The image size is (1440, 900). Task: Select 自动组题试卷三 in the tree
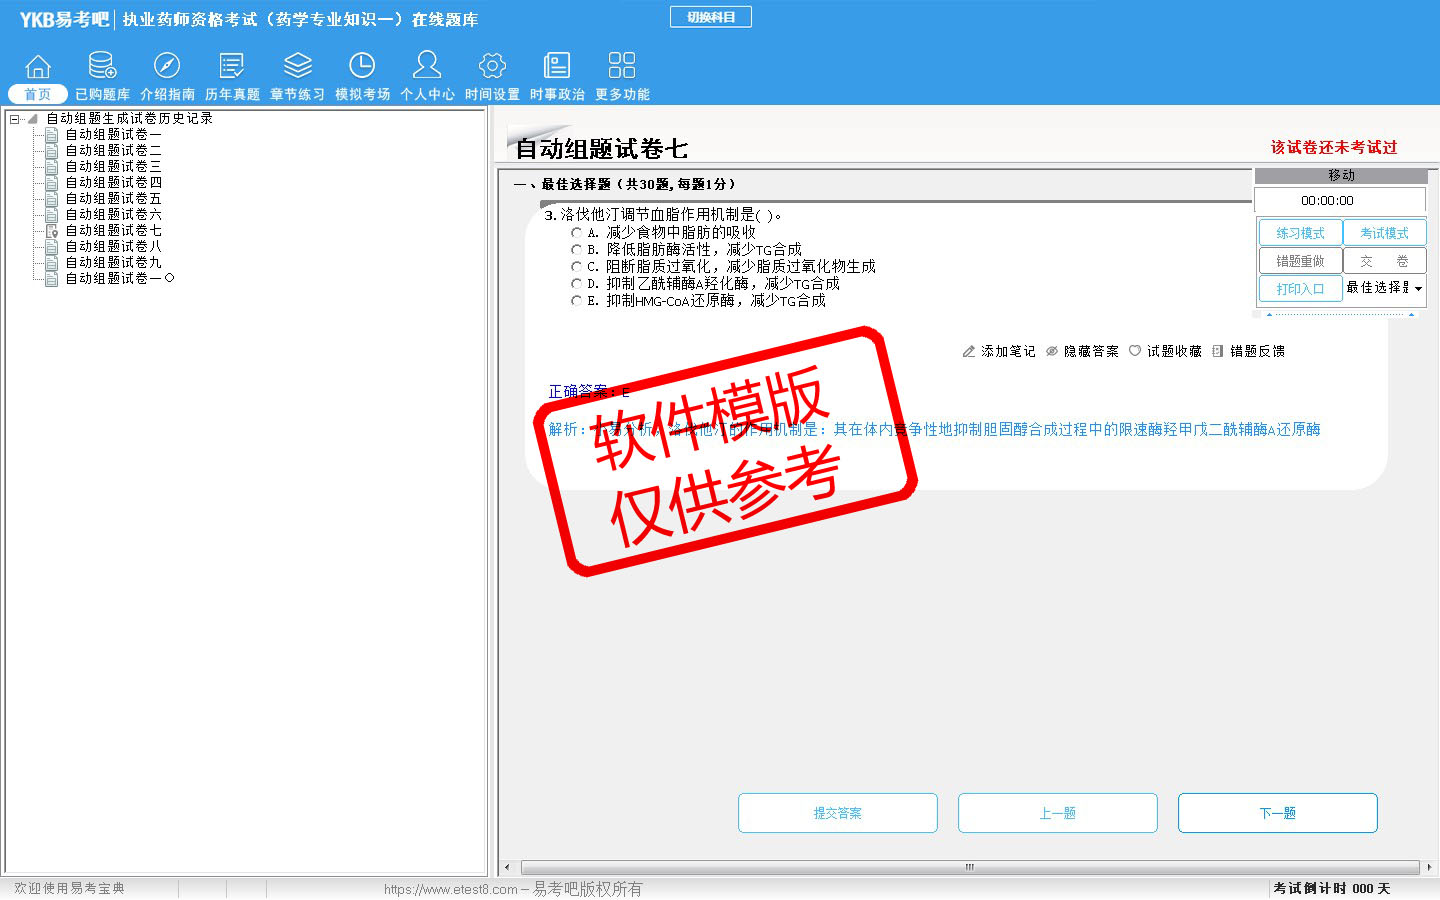tap(113, 167)
